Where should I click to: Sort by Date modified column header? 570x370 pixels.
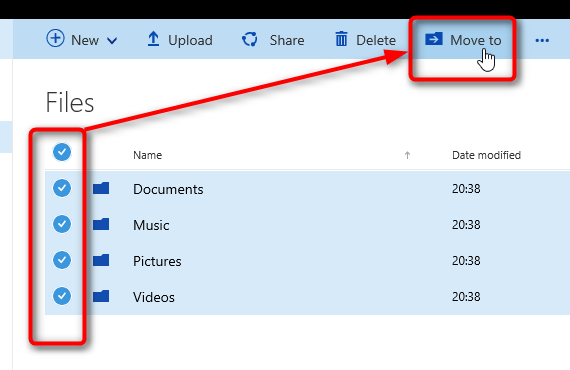tap(486, 155)
